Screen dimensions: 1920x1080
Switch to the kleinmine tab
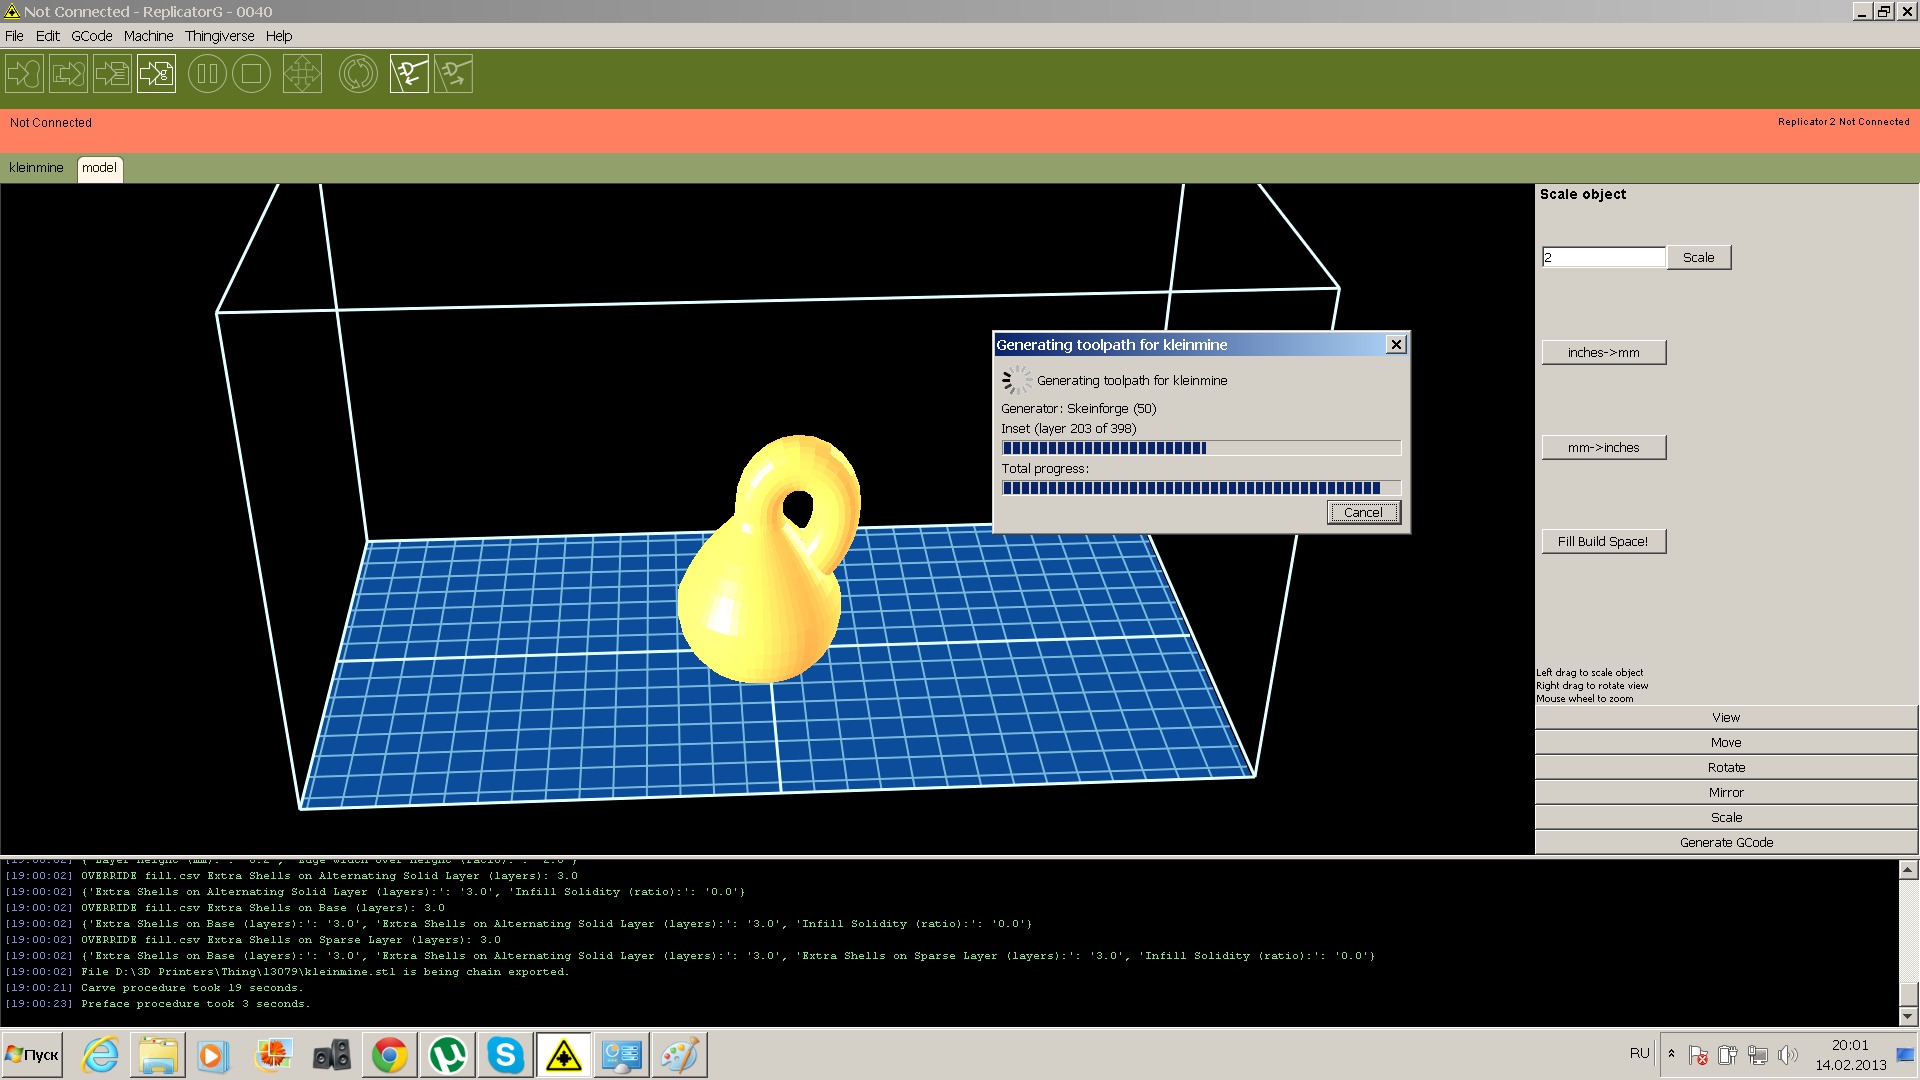[x=36, y=168]
